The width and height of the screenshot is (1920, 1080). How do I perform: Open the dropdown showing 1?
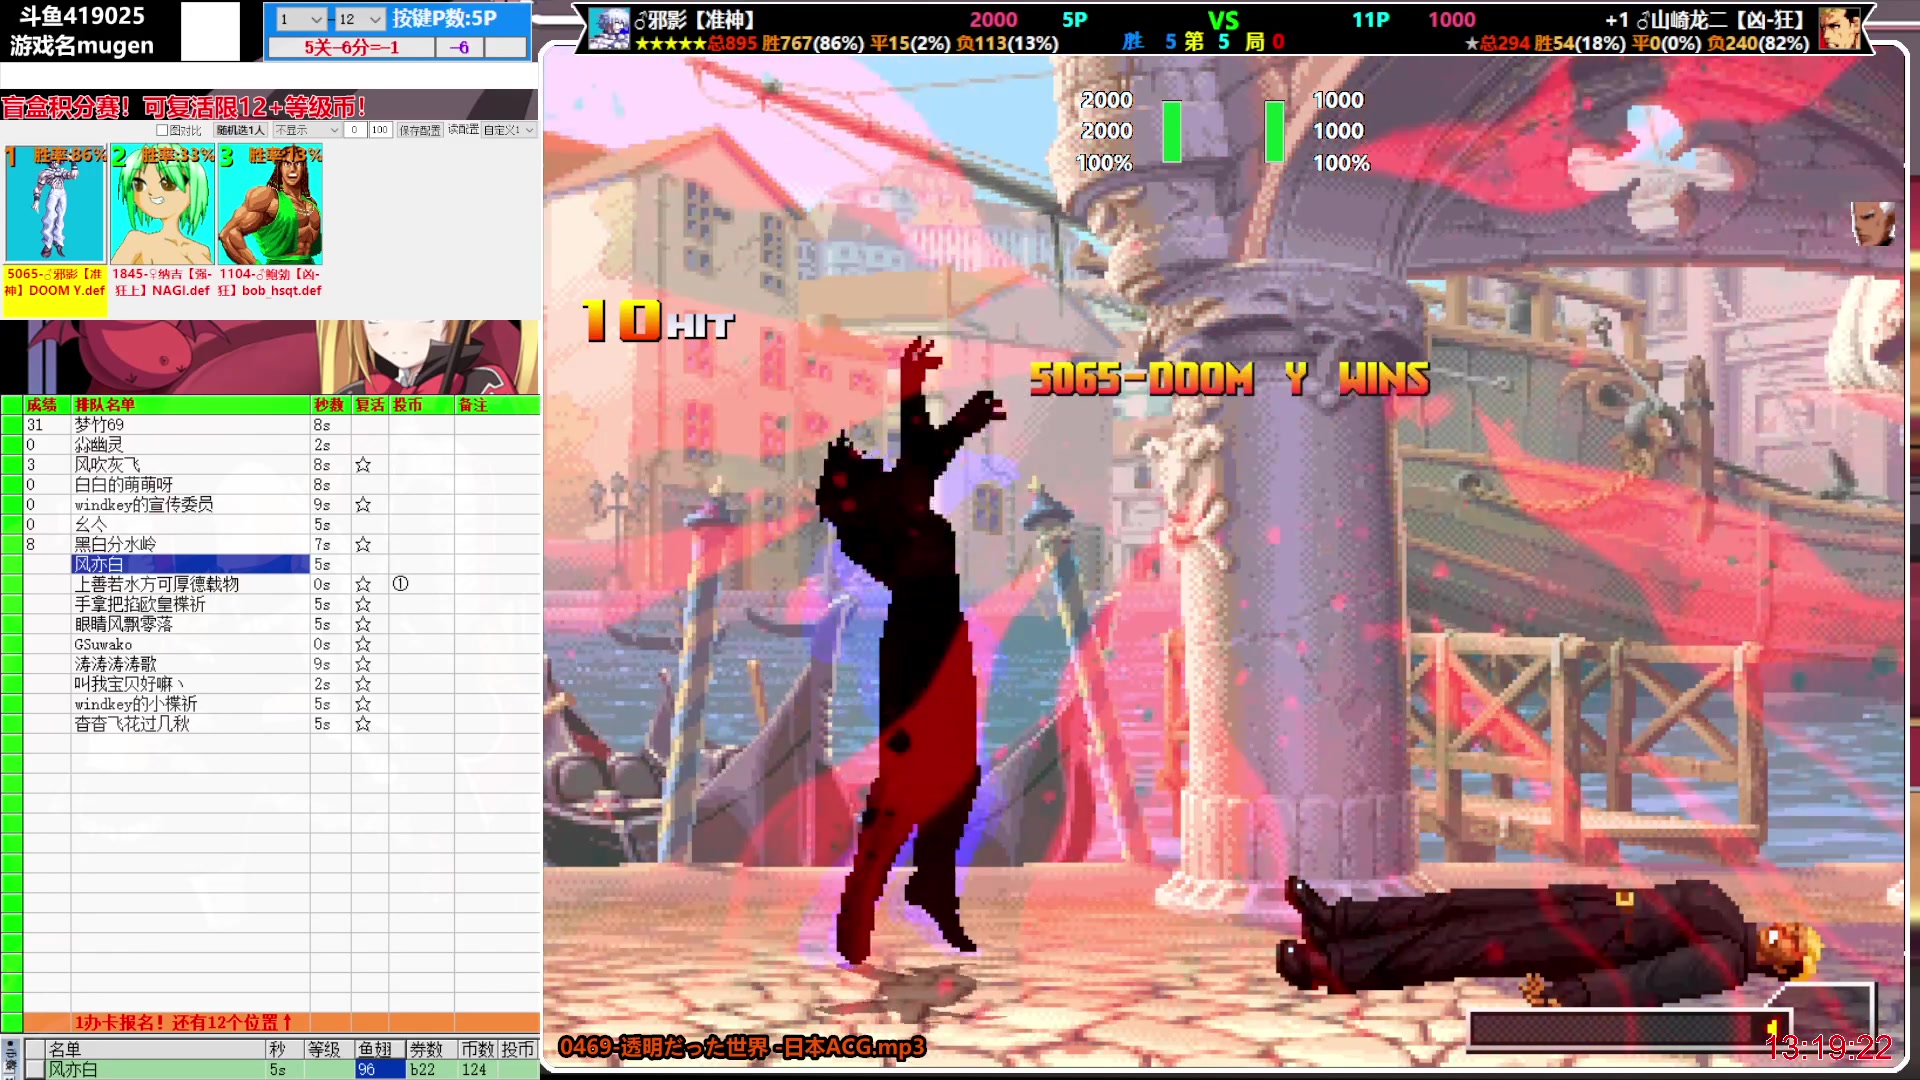pos(301,19)
